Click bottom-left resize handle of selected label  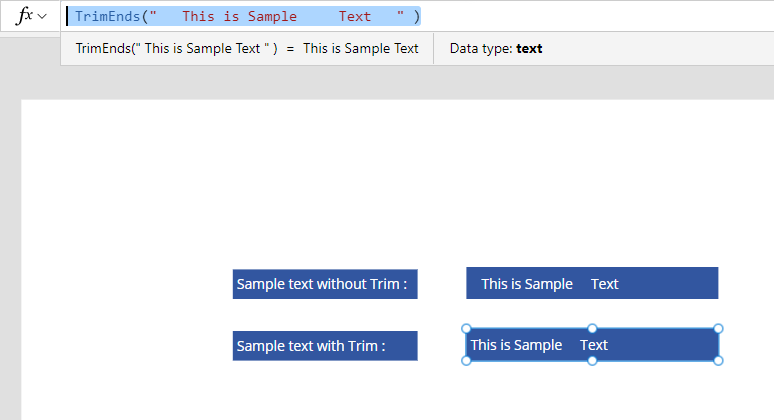pyautogui.click(x=466, y=361)
